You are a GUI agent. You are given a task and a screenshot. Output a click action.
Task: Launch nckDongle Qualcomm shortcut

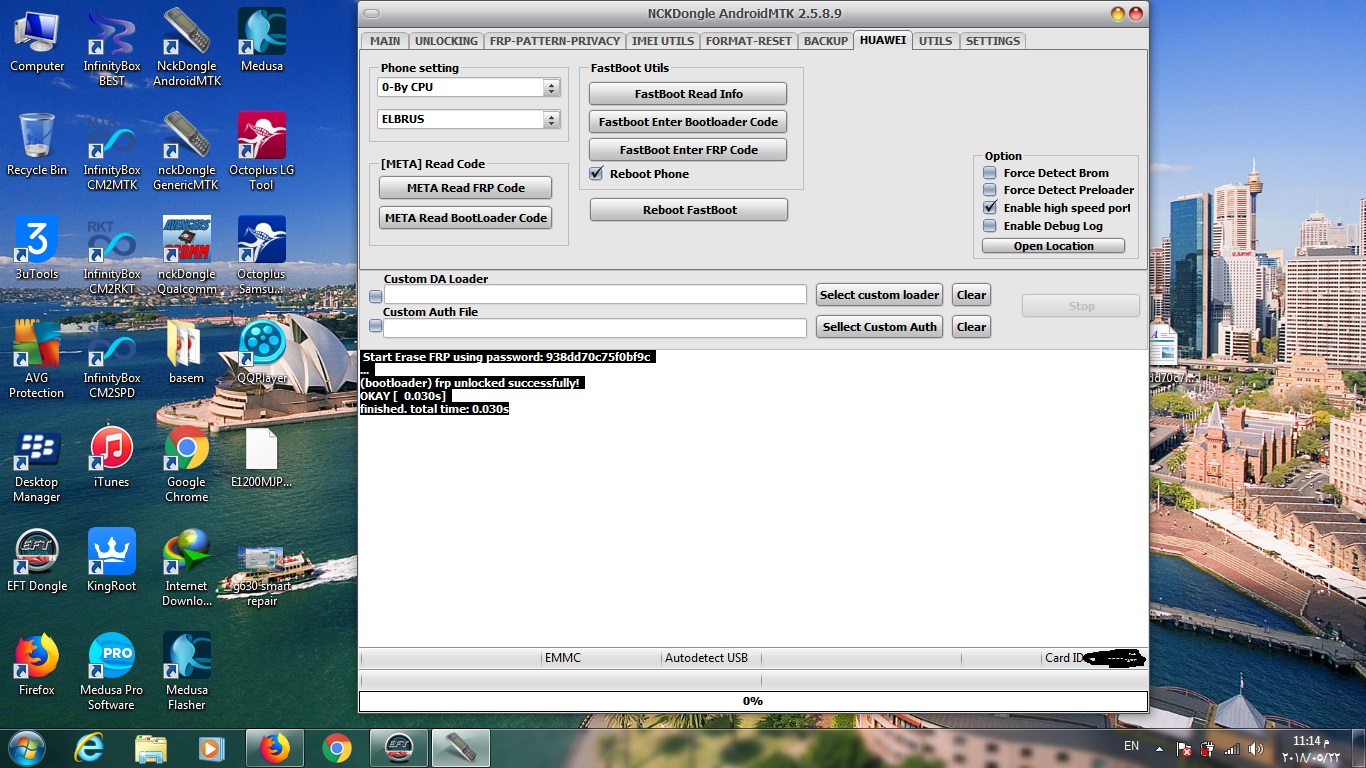tap(186, 255)
